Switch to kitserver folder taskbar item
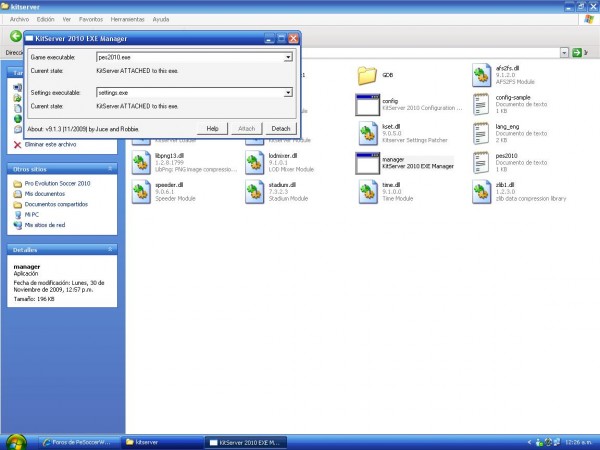Viewport: 600px width, 450px height. click(162, 442)
